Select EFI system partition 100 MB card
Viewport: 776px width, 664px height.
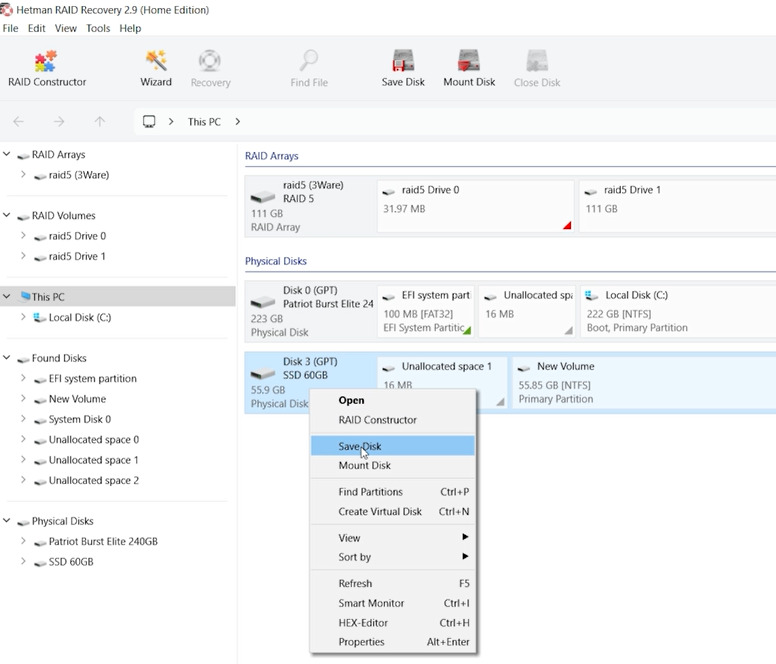[x=426, y=311]
